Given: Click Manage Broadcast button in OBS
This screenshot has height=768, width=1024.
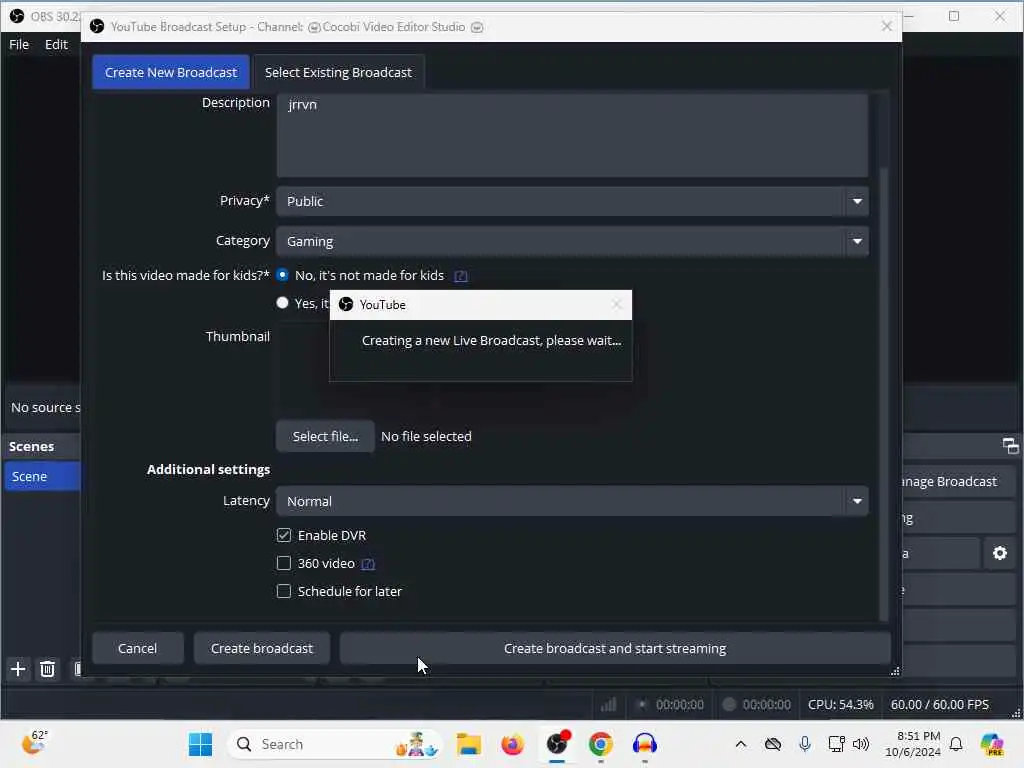Looking at the screenshot, I should pyautogui.click(x=958, y=482).
